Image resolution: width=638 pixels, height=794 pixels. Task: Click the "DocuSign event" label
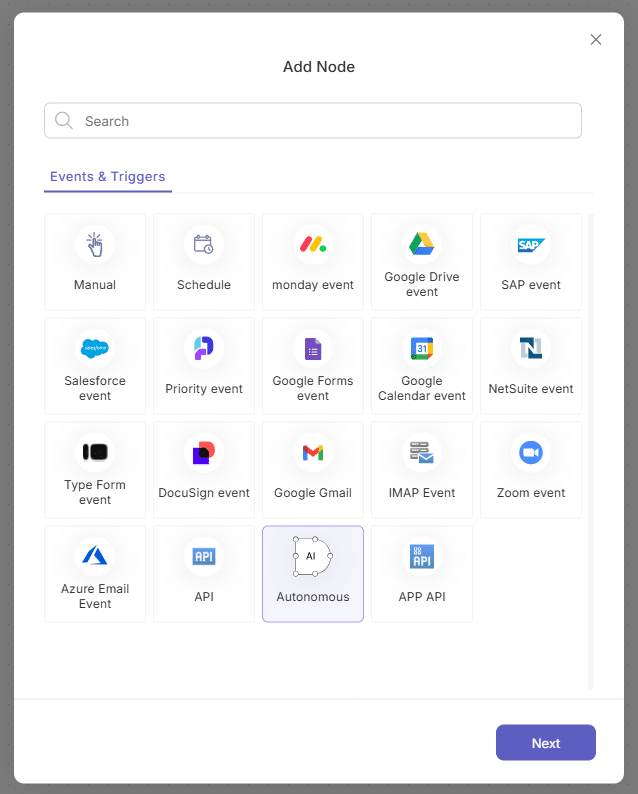point(204,493)
